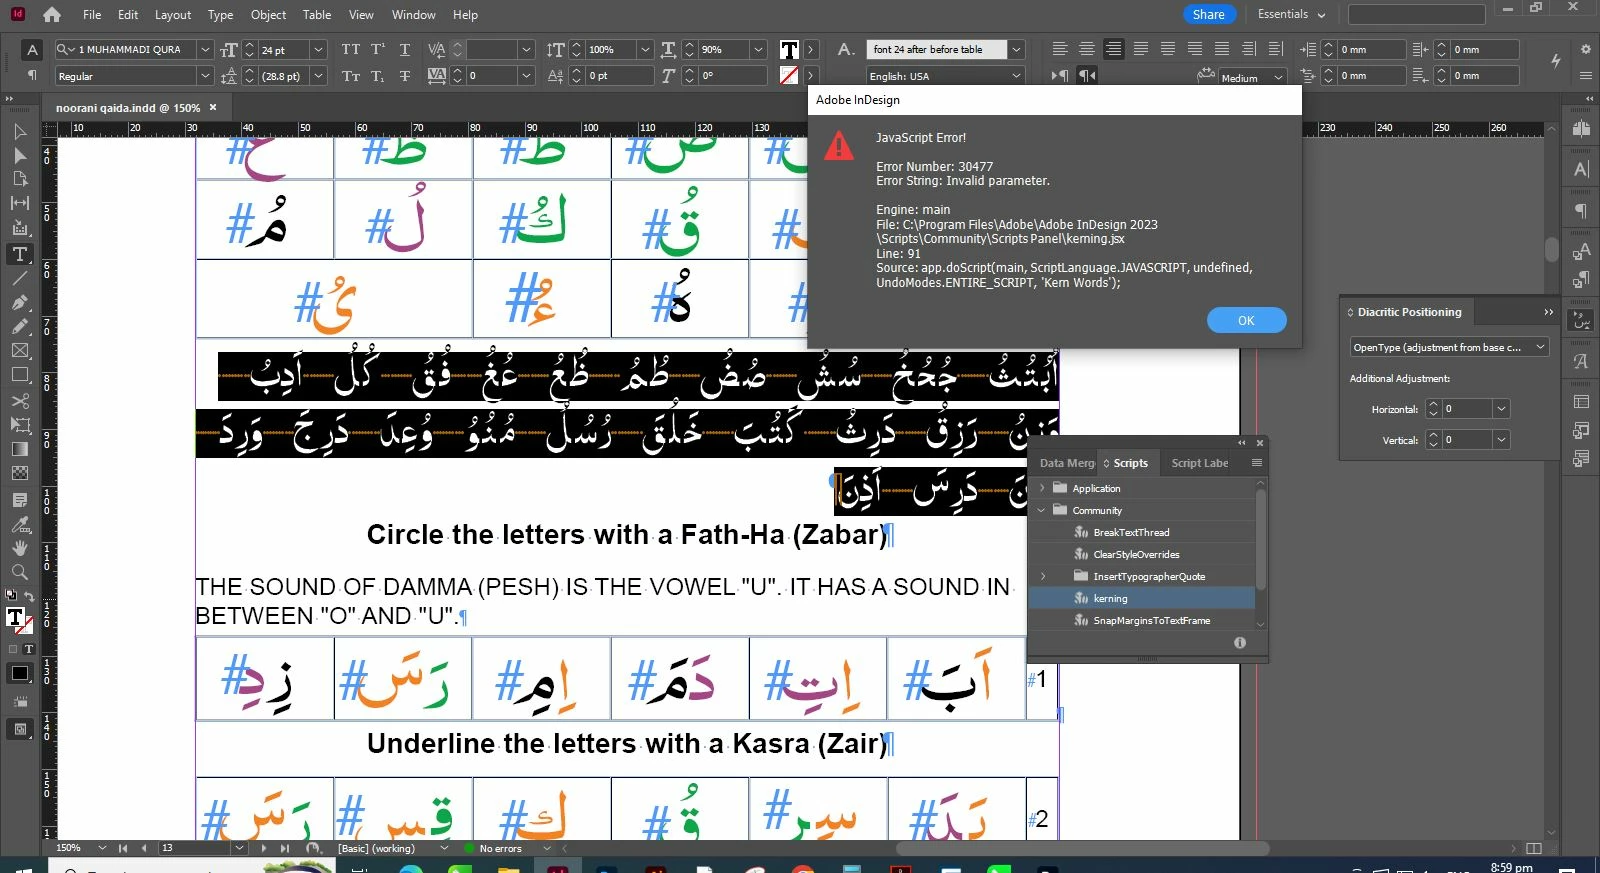Click the horizontal scale 90% field

point(723,49)
